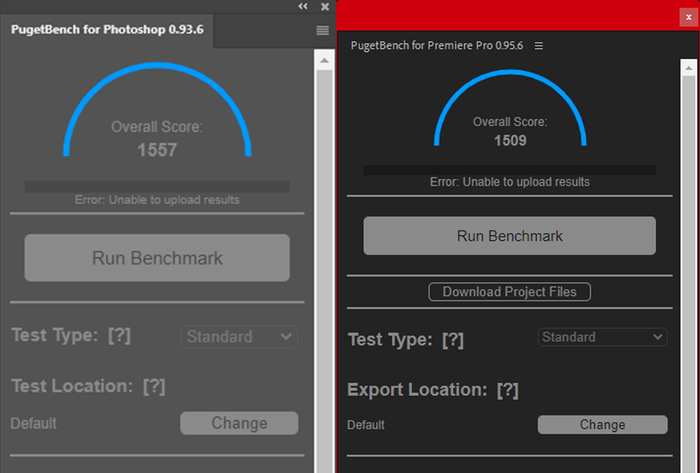Close the Photoshop PugetBench panel

point(325,6)
